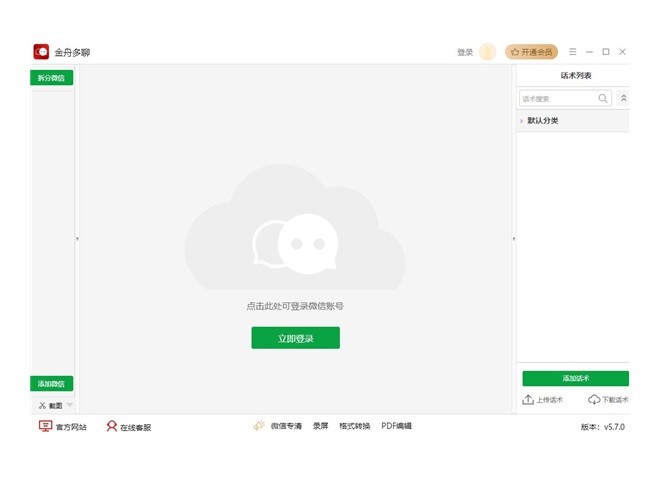Screen dimensions: 668x491
Task: Click the central WeChat cloud login image
Action: click(295, 228)
